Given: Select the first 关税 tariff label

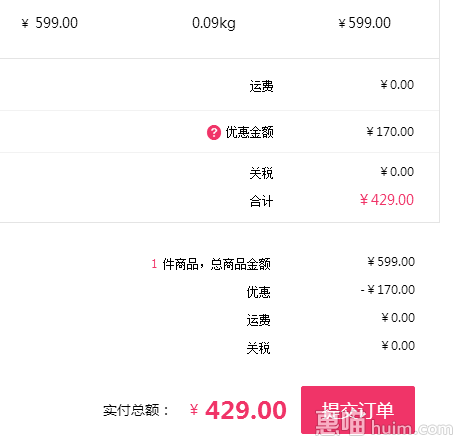Looking at the screenshot, I should tap(262, 173).
